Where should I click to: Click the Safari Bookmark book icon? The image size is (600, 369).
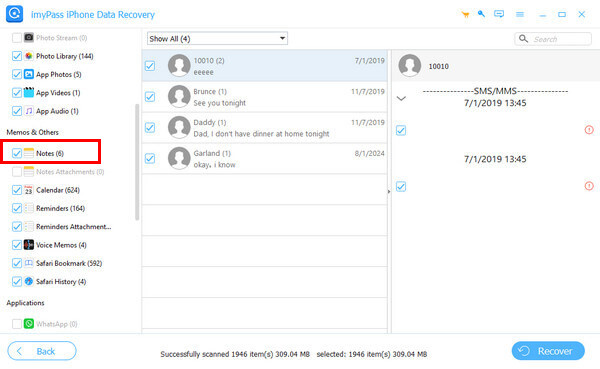pos(29,263)
